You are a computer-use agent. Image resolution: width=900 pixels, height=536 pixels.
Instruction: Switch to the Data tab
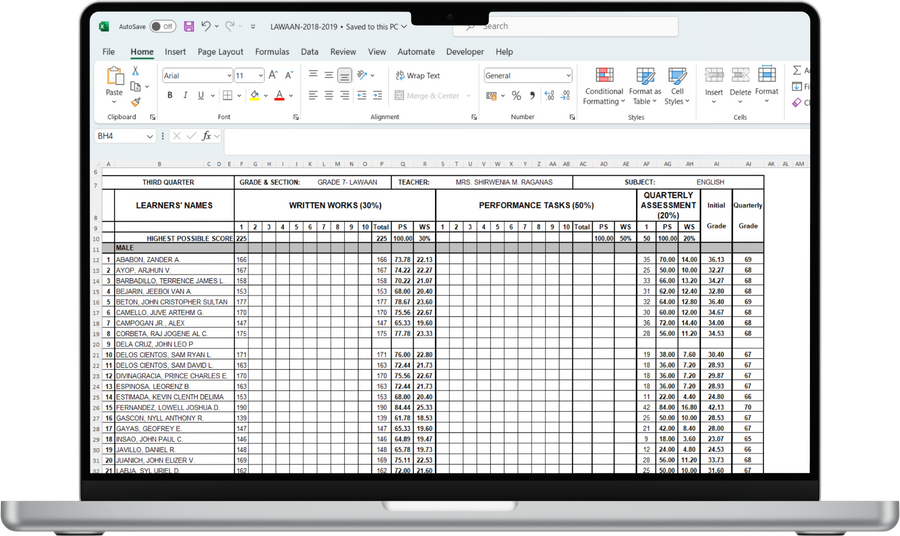point(309,52)
